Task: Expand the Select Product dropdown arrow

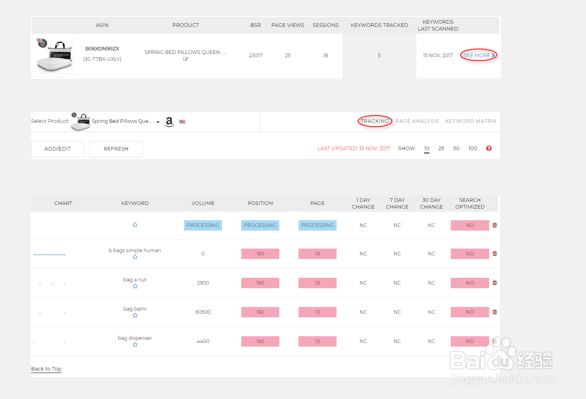Action: tap(158, 122)
